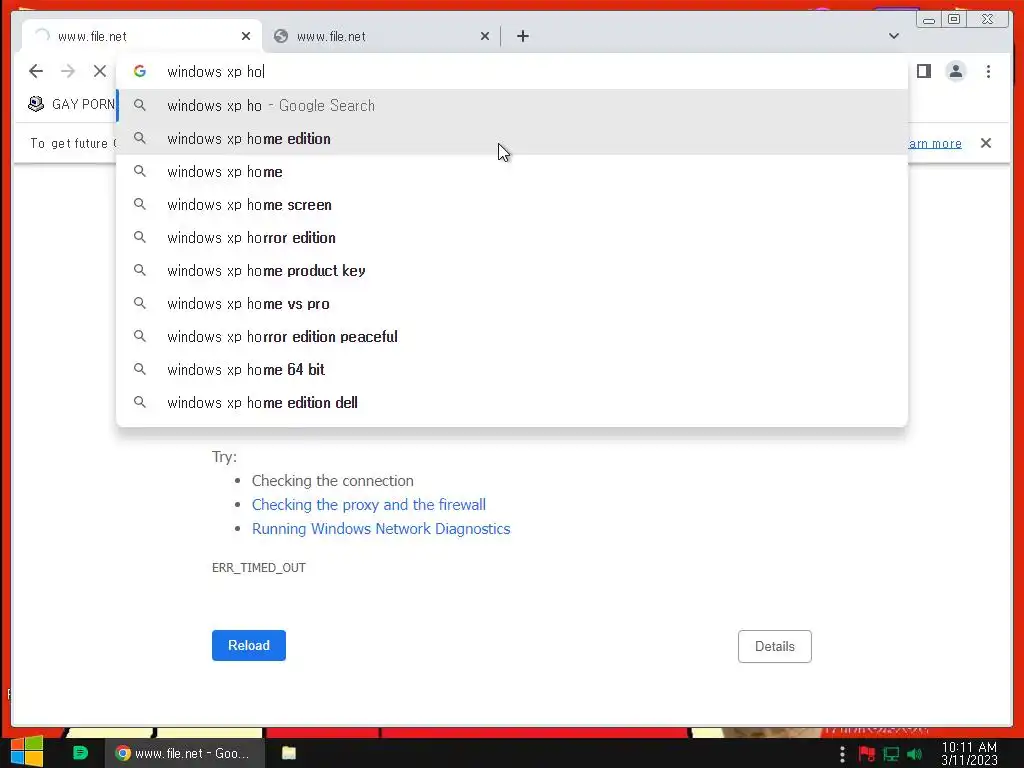Image resolution: width=1024 pixels, height=768 pixels.
Task: Open the green app icon on taskbar
Action: 80,753
